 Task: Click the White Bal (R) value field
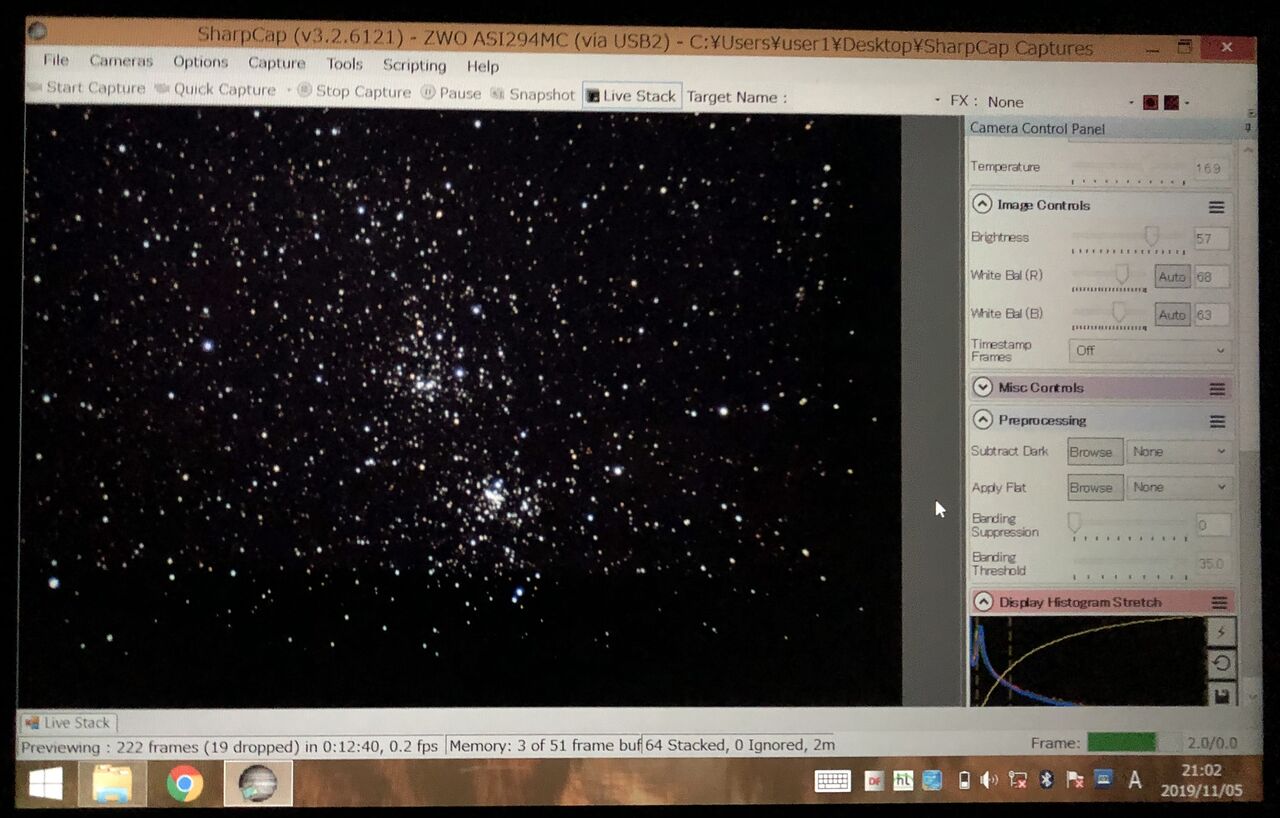pos(1212,277)
